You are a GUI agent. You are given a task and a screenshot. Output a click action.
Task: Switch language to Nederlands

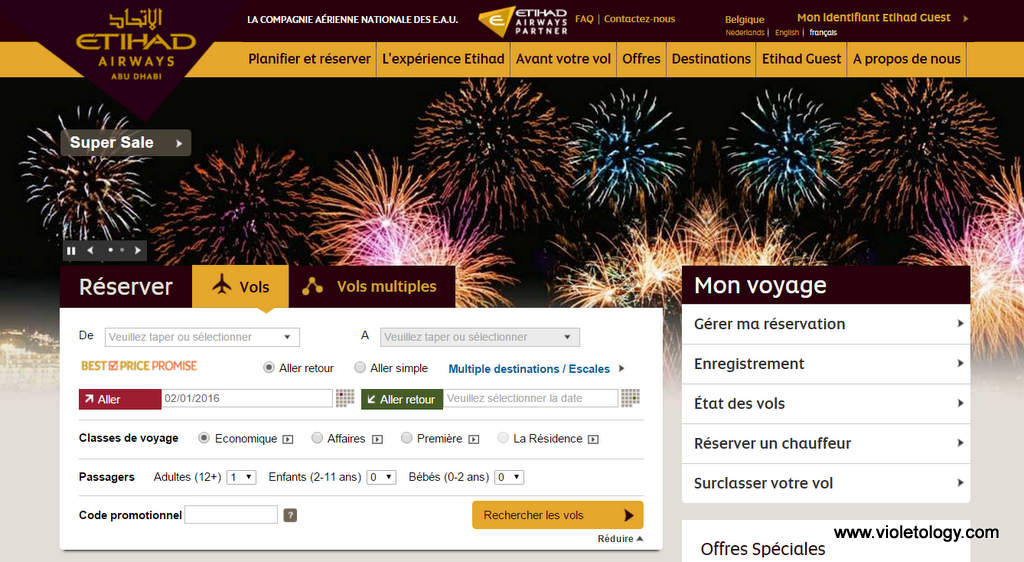pos(744,33)
